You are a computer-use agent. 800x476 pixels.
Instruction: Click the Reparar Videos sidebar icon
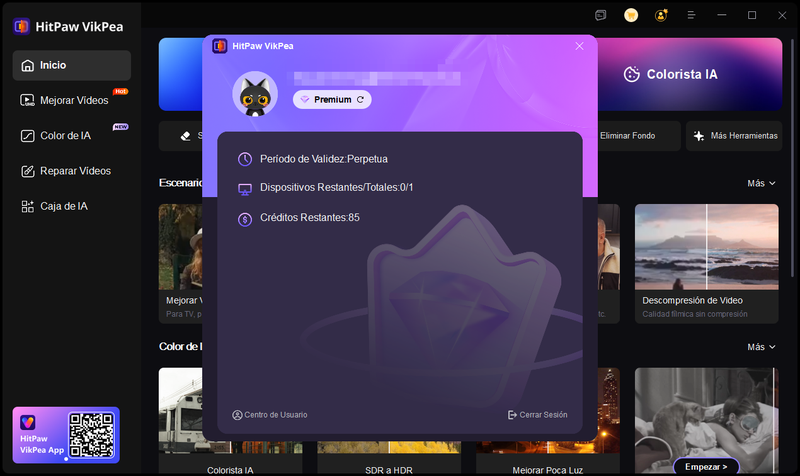(27, 171)
